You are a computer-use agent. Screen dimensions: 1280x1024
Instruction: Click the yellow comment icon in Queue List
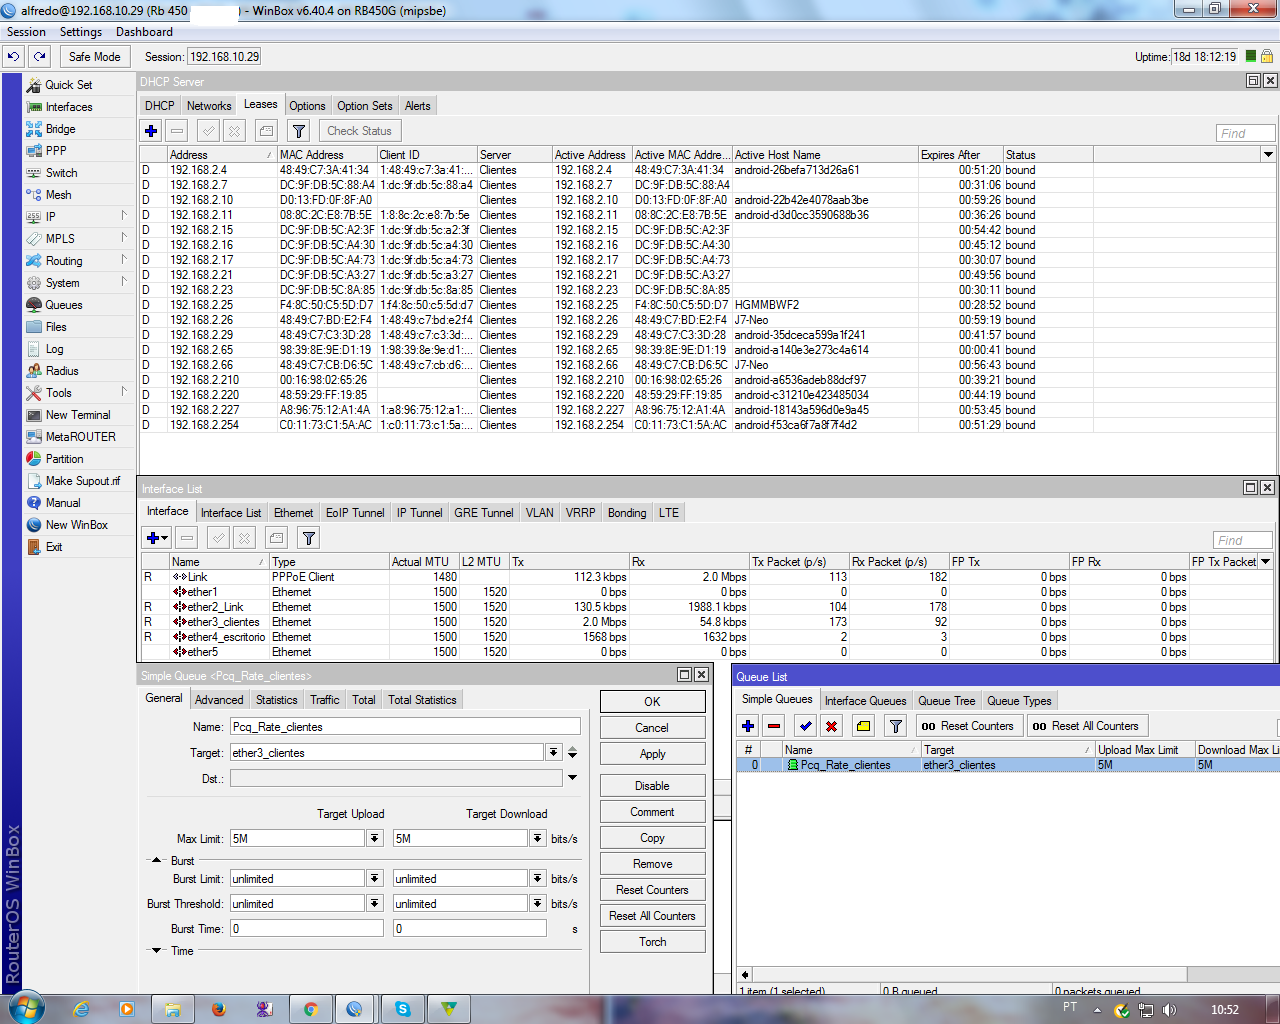[863, 726]
